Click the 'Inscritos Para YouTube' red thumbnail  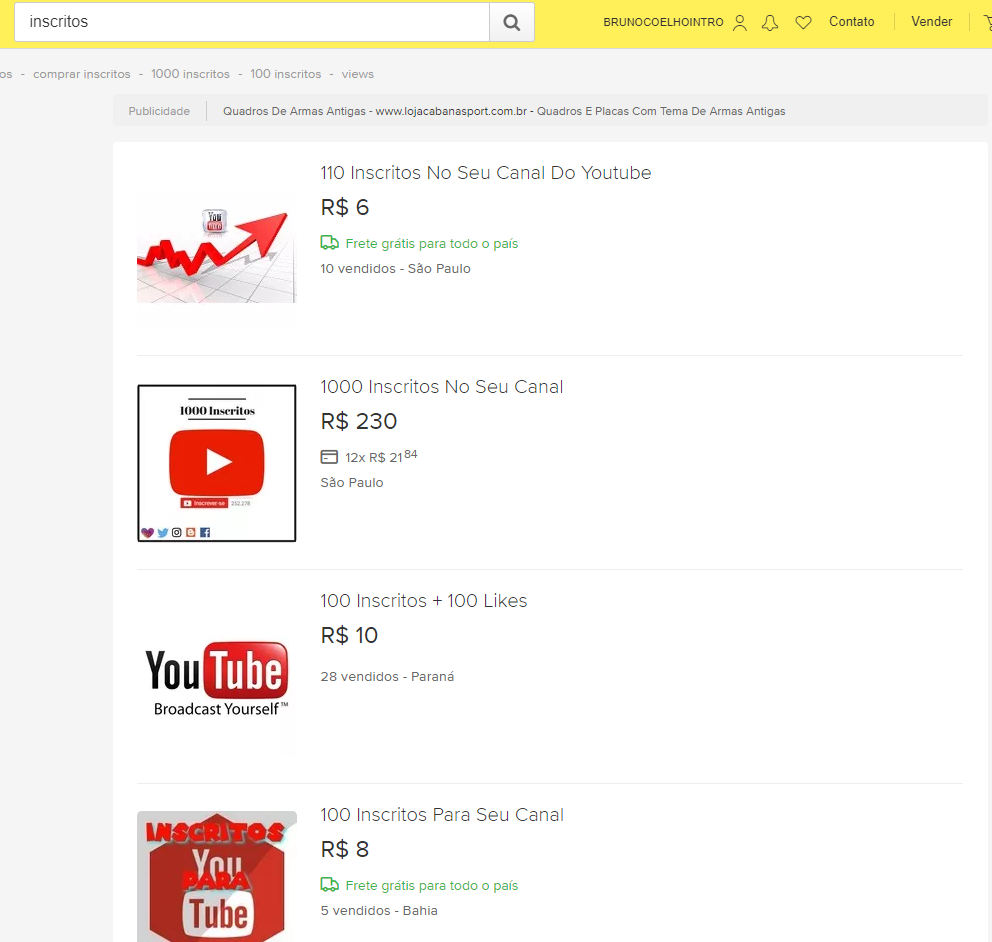(216, 876)
